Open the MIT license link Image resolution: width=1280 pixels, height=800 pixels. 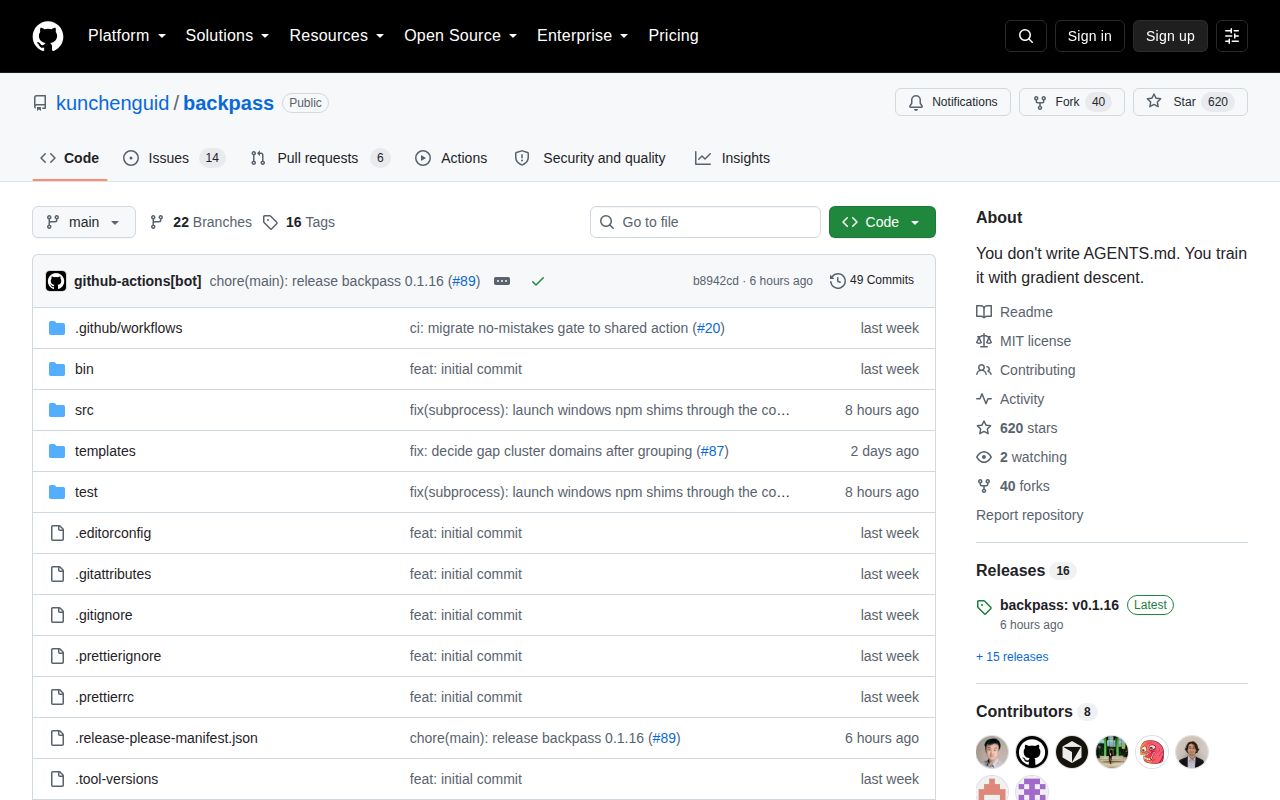pos(1023,341)
